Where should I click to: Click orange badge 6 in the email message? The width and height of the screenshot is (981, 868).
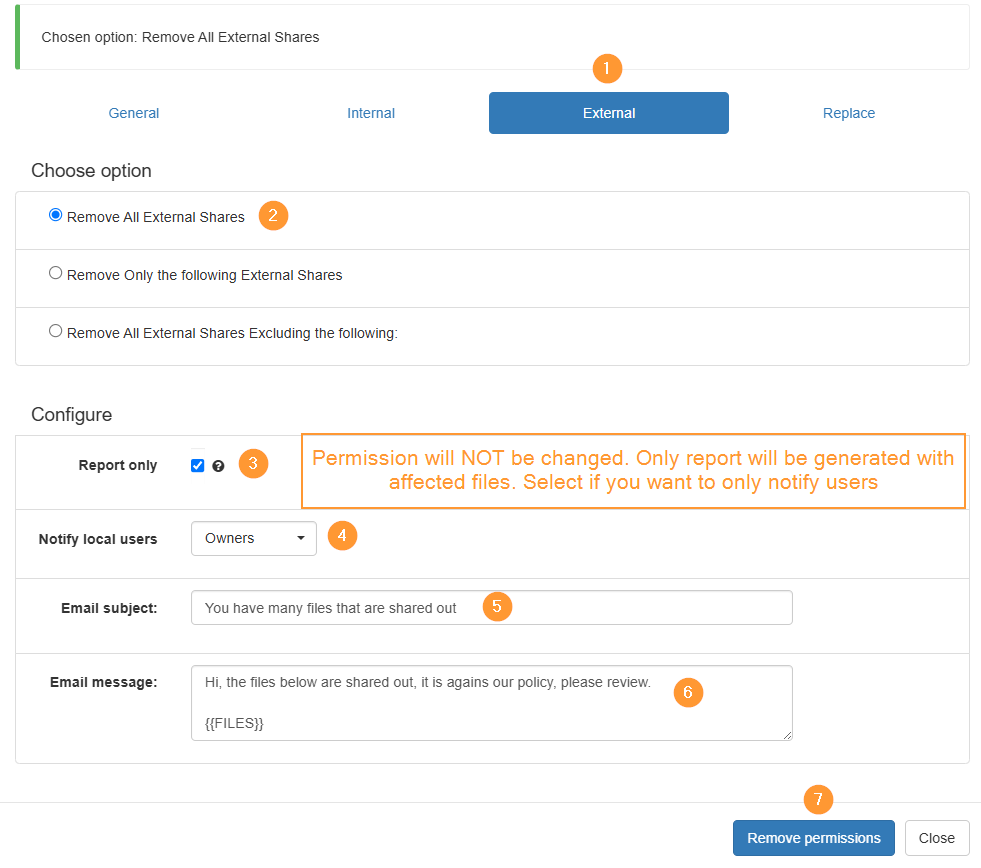click(688, 693)
